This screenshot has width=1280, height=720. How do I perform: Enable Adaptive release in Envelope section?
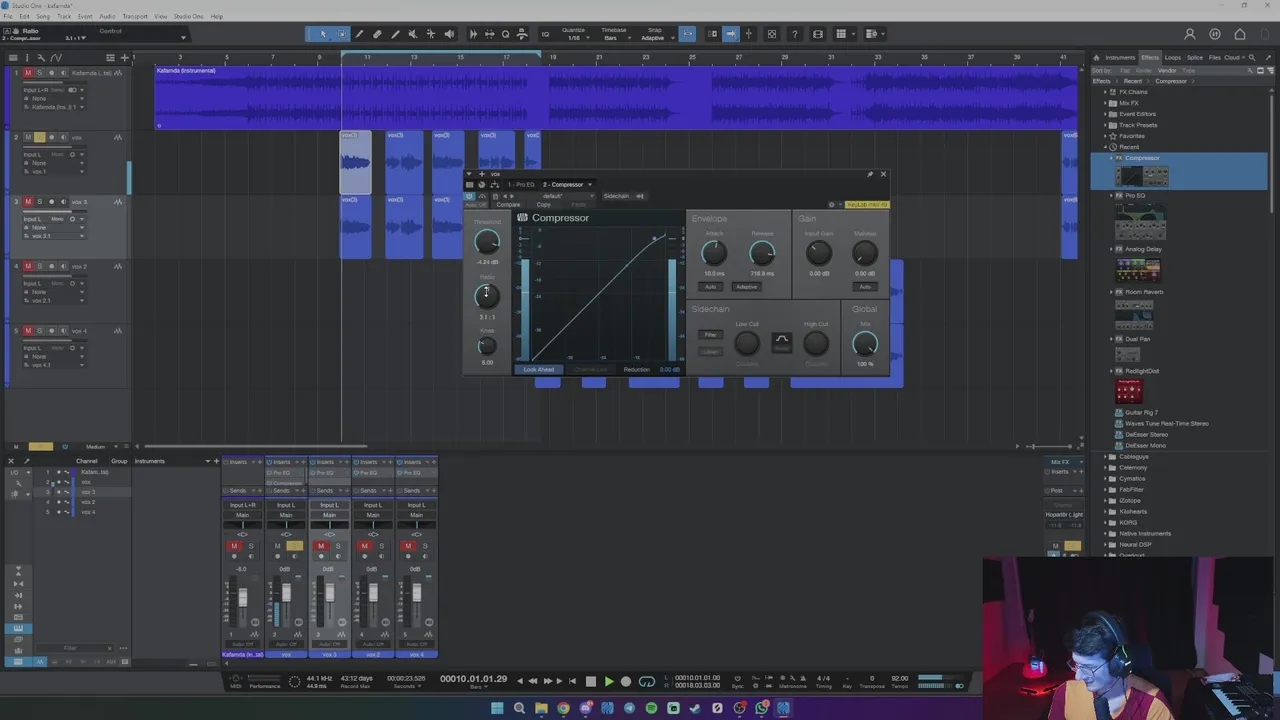[747, 287]
